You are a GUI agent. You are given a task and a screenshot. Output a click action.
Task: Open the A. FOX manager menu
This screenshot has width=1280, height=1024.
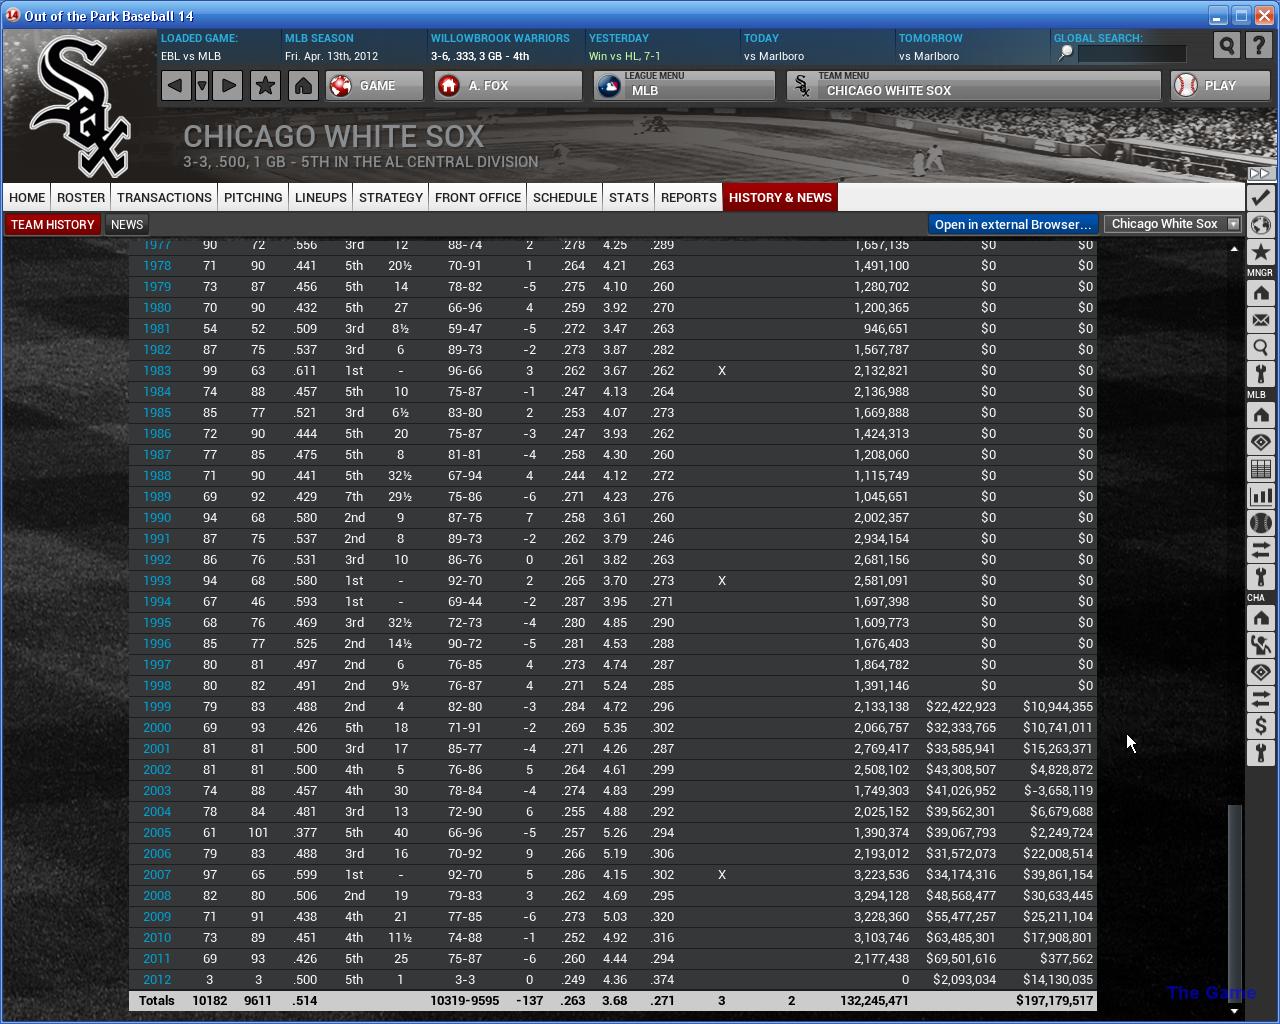pyautogui.click(x=508, y=85)
